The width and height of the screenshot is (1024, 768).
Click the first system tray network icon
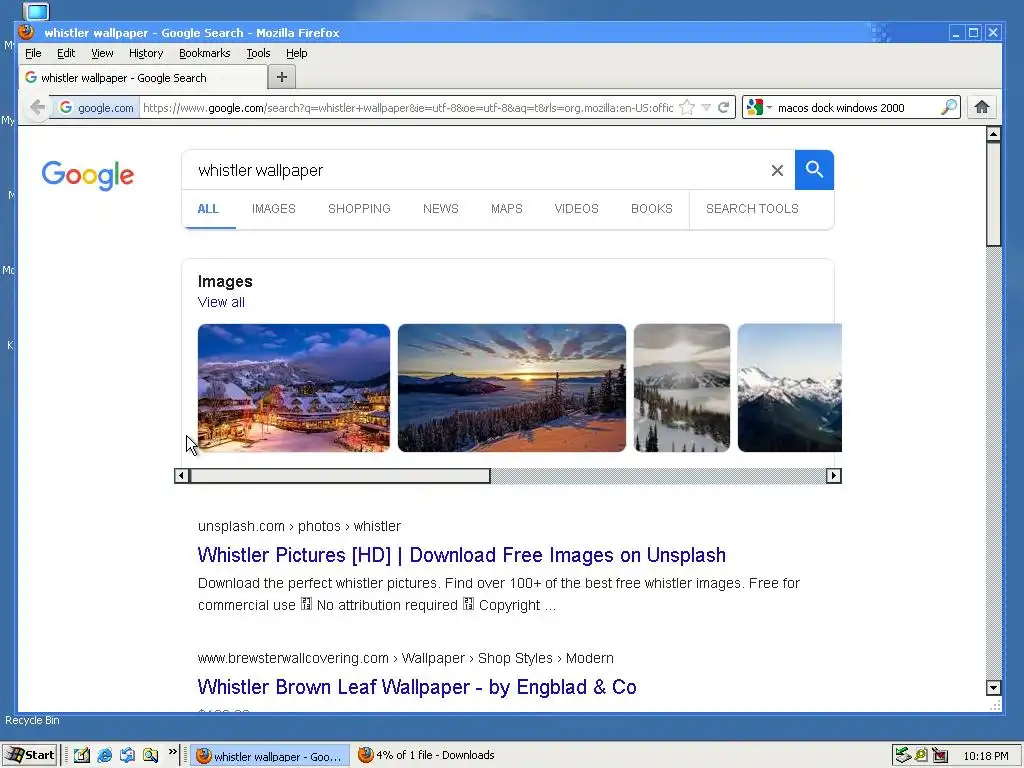coord(903,756)
